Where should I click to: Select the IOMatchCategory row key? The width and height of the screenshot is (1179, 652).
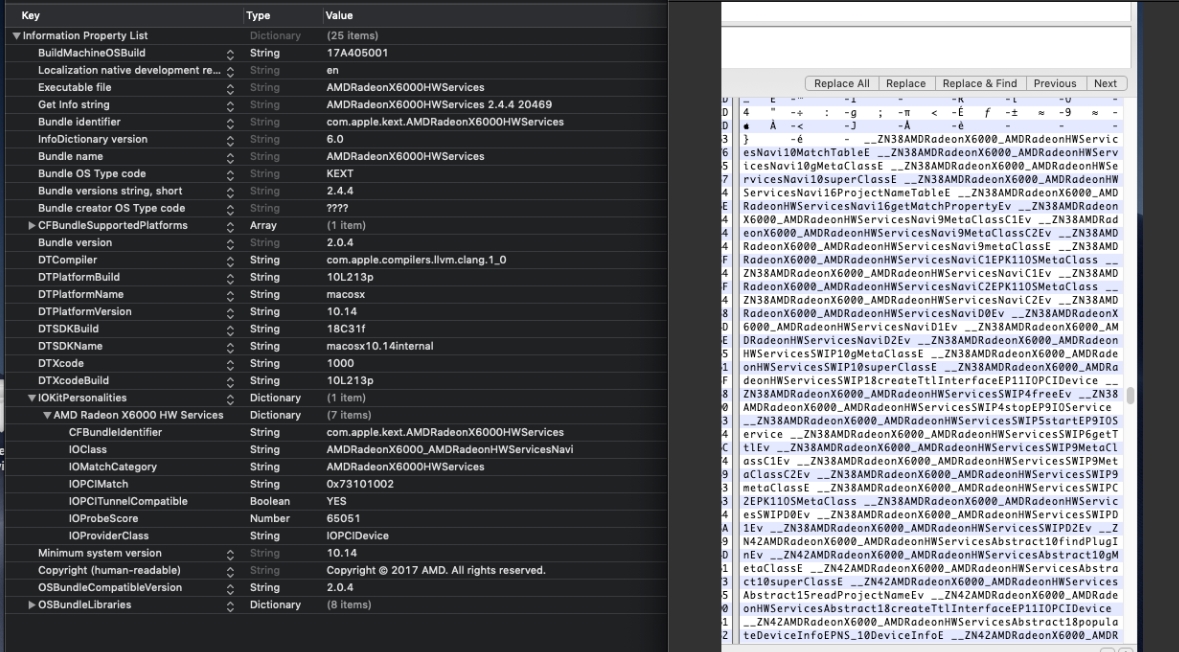[x=112, y=467]
